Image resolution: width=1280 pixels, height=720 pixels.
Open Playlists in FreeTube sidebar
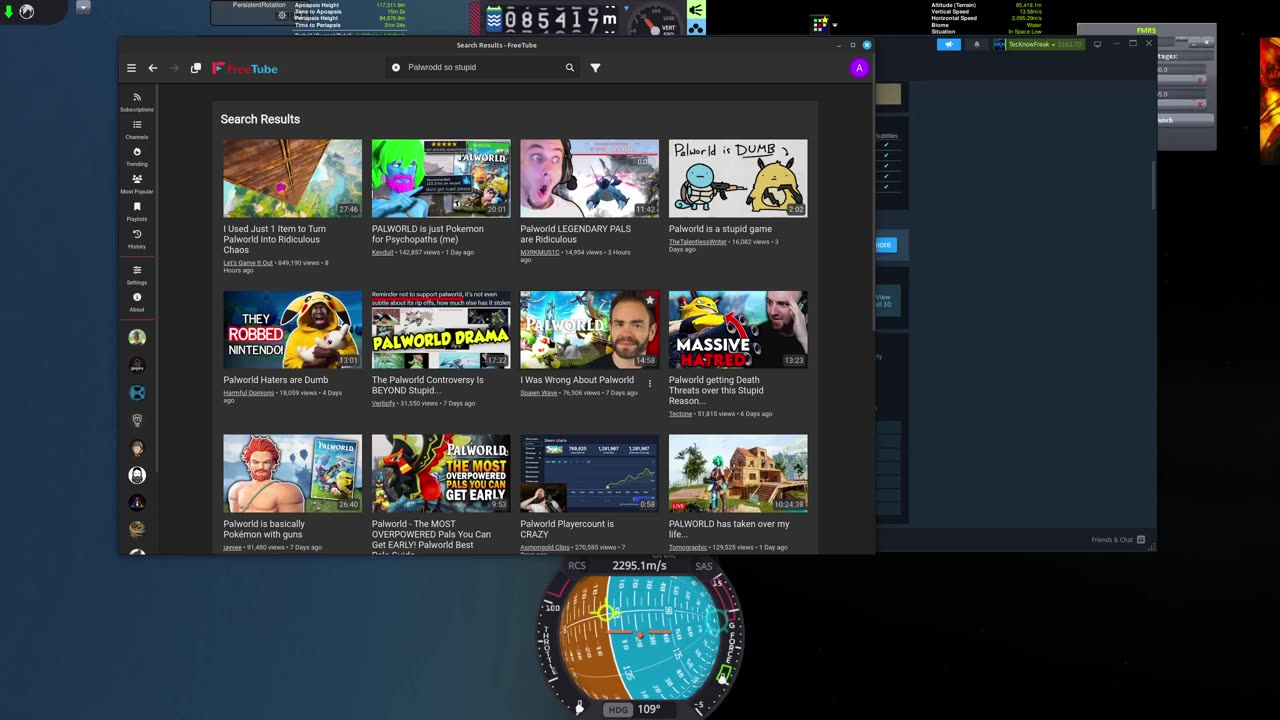[137, 211]
